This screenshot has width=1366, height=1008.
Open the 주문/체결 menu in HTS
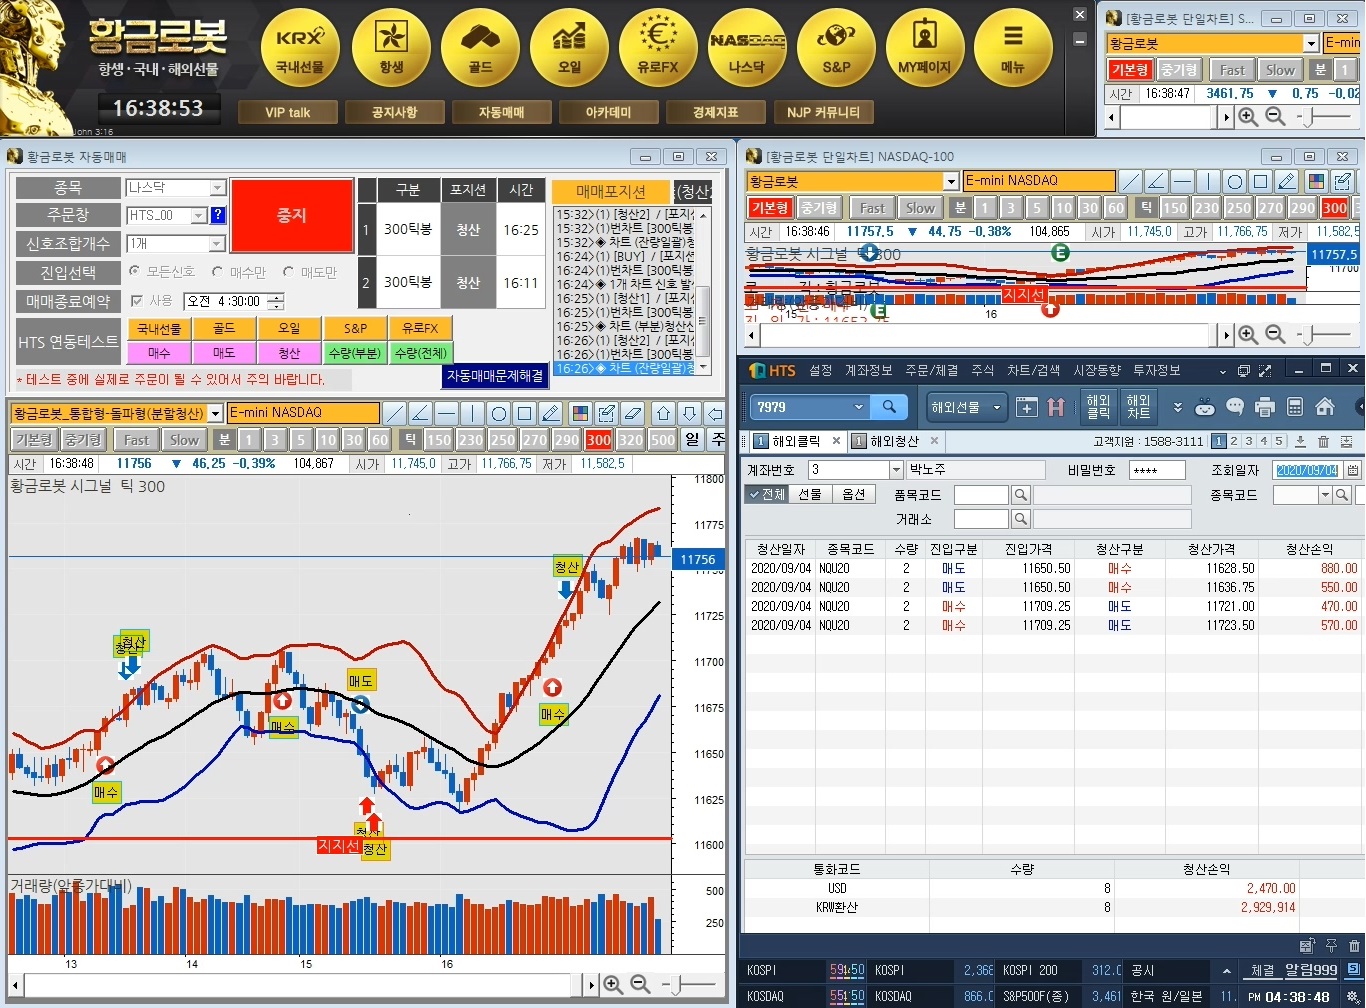click(x=930, y=371)
